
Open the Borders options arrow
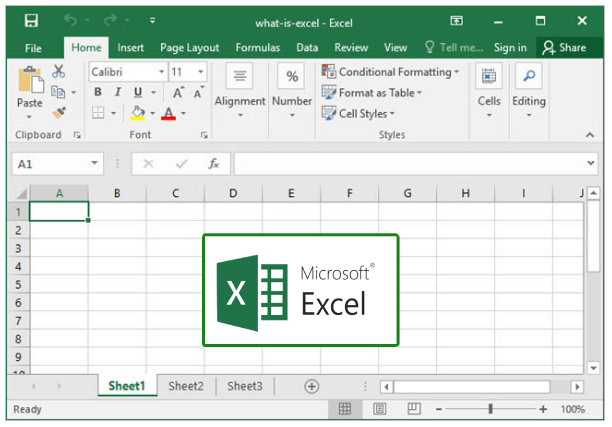(114, 114)
